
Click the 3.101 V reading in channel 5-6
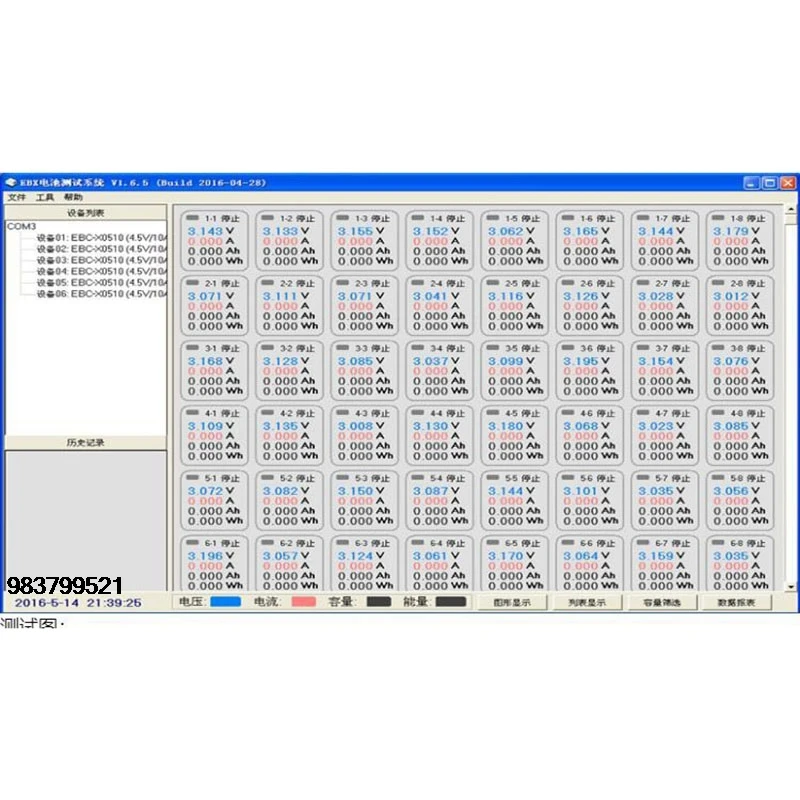tap(586, 491)
